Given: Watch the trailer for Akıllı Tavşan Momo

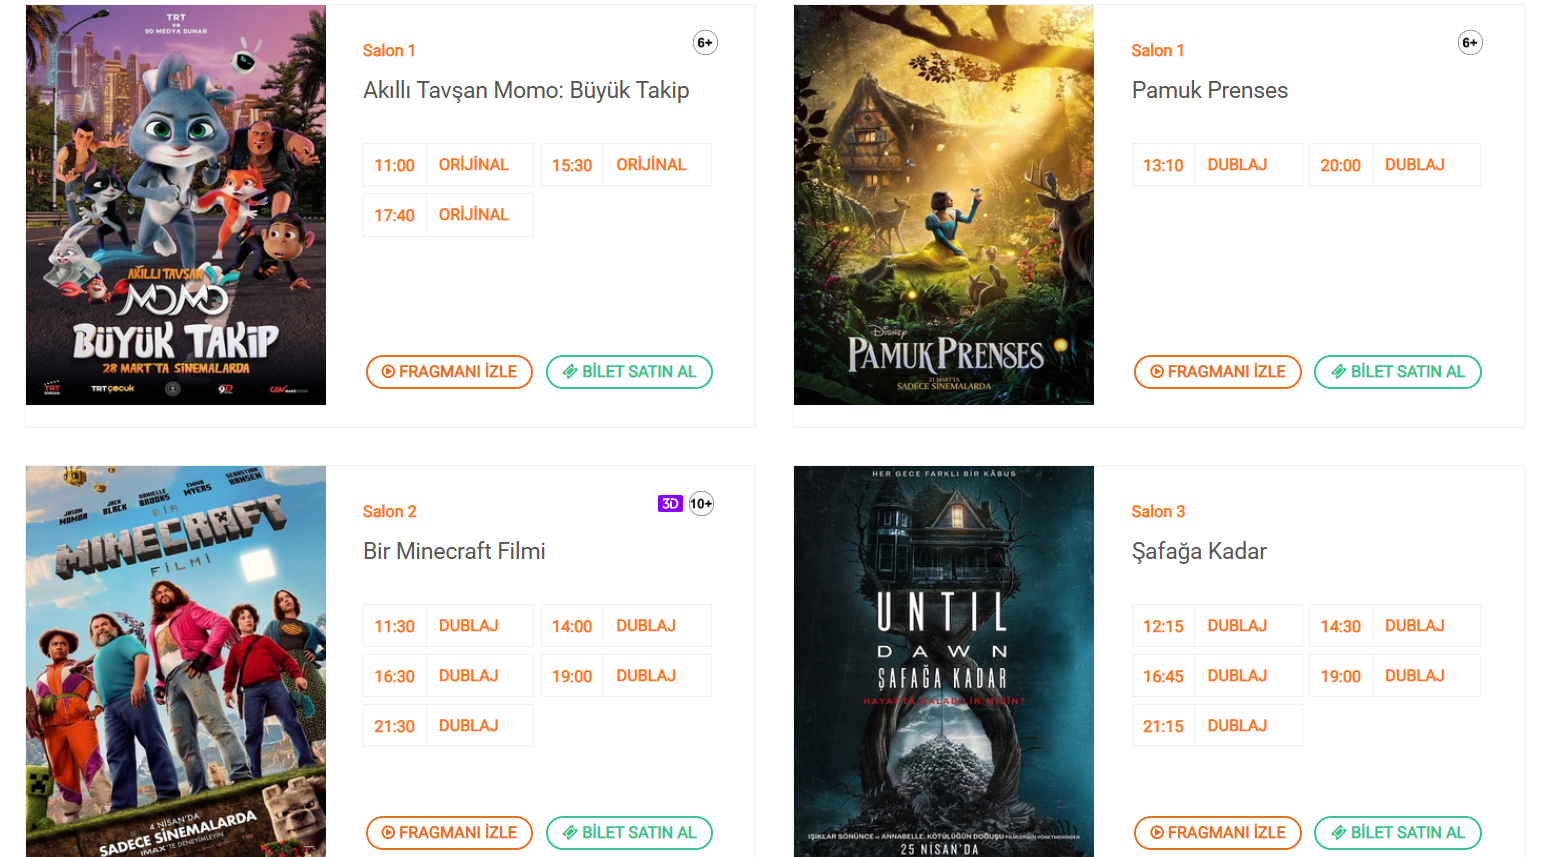Looking at the screenshot, I should click(449, 372).
